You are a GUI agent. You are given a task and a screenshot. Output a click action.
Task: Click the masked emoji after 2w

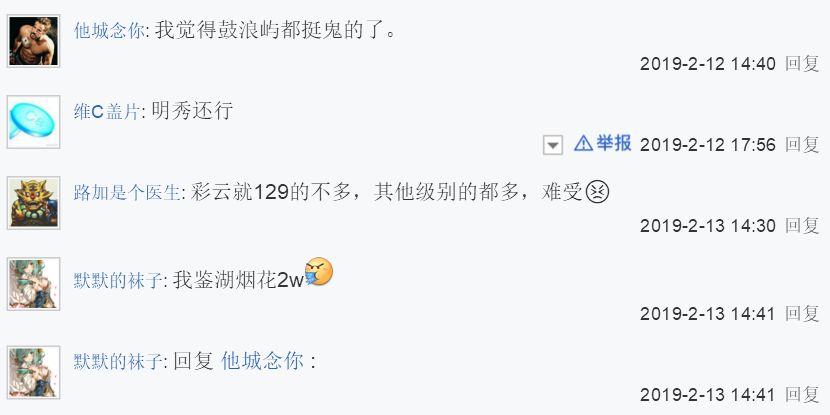point(319,272)
